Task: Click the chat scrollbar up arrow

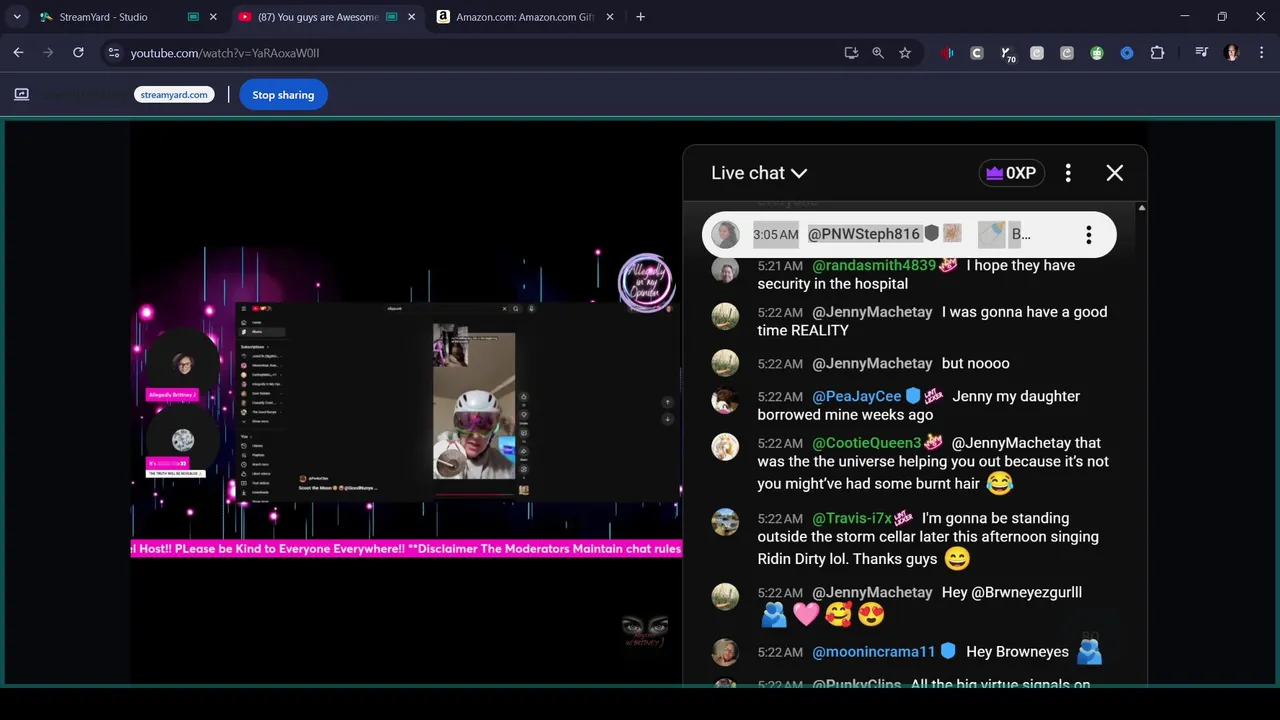Action: coord(1142,208)
